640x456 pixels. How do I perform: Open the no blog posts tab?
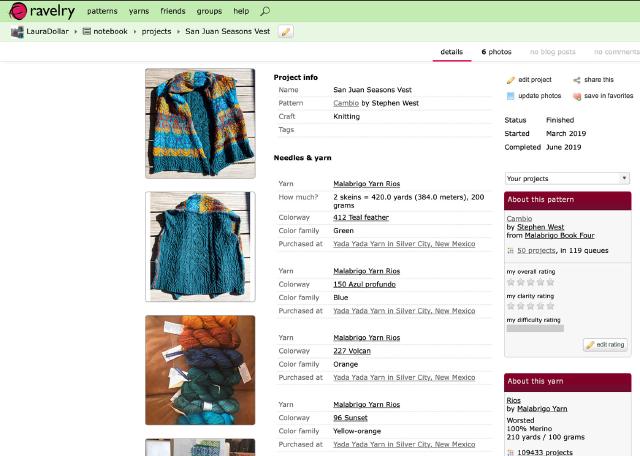[552, 52]
